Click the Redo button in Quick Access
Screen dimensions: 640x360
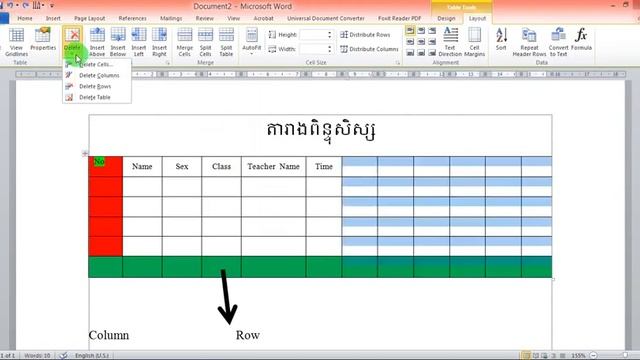[25, 5]
